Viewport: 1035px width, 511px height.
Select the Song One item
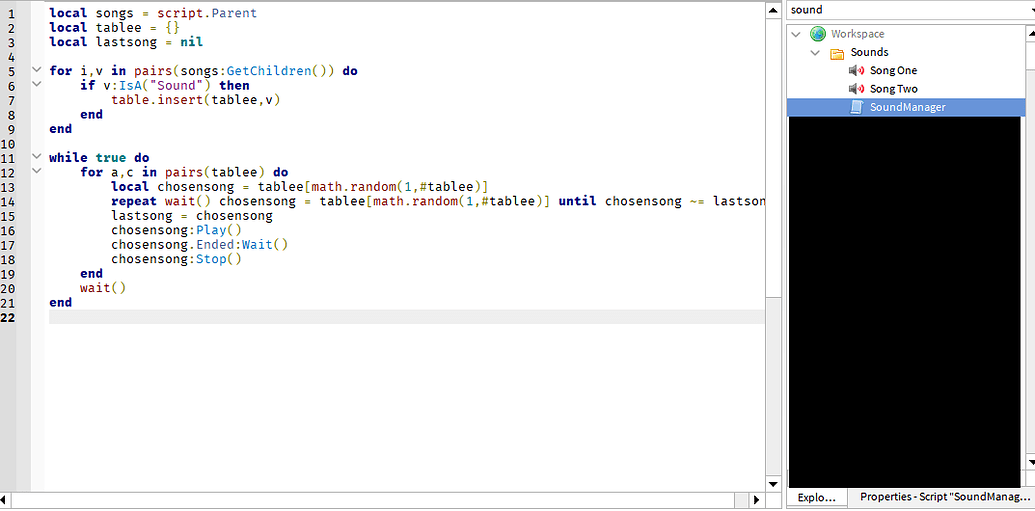[x=893, y=71]
